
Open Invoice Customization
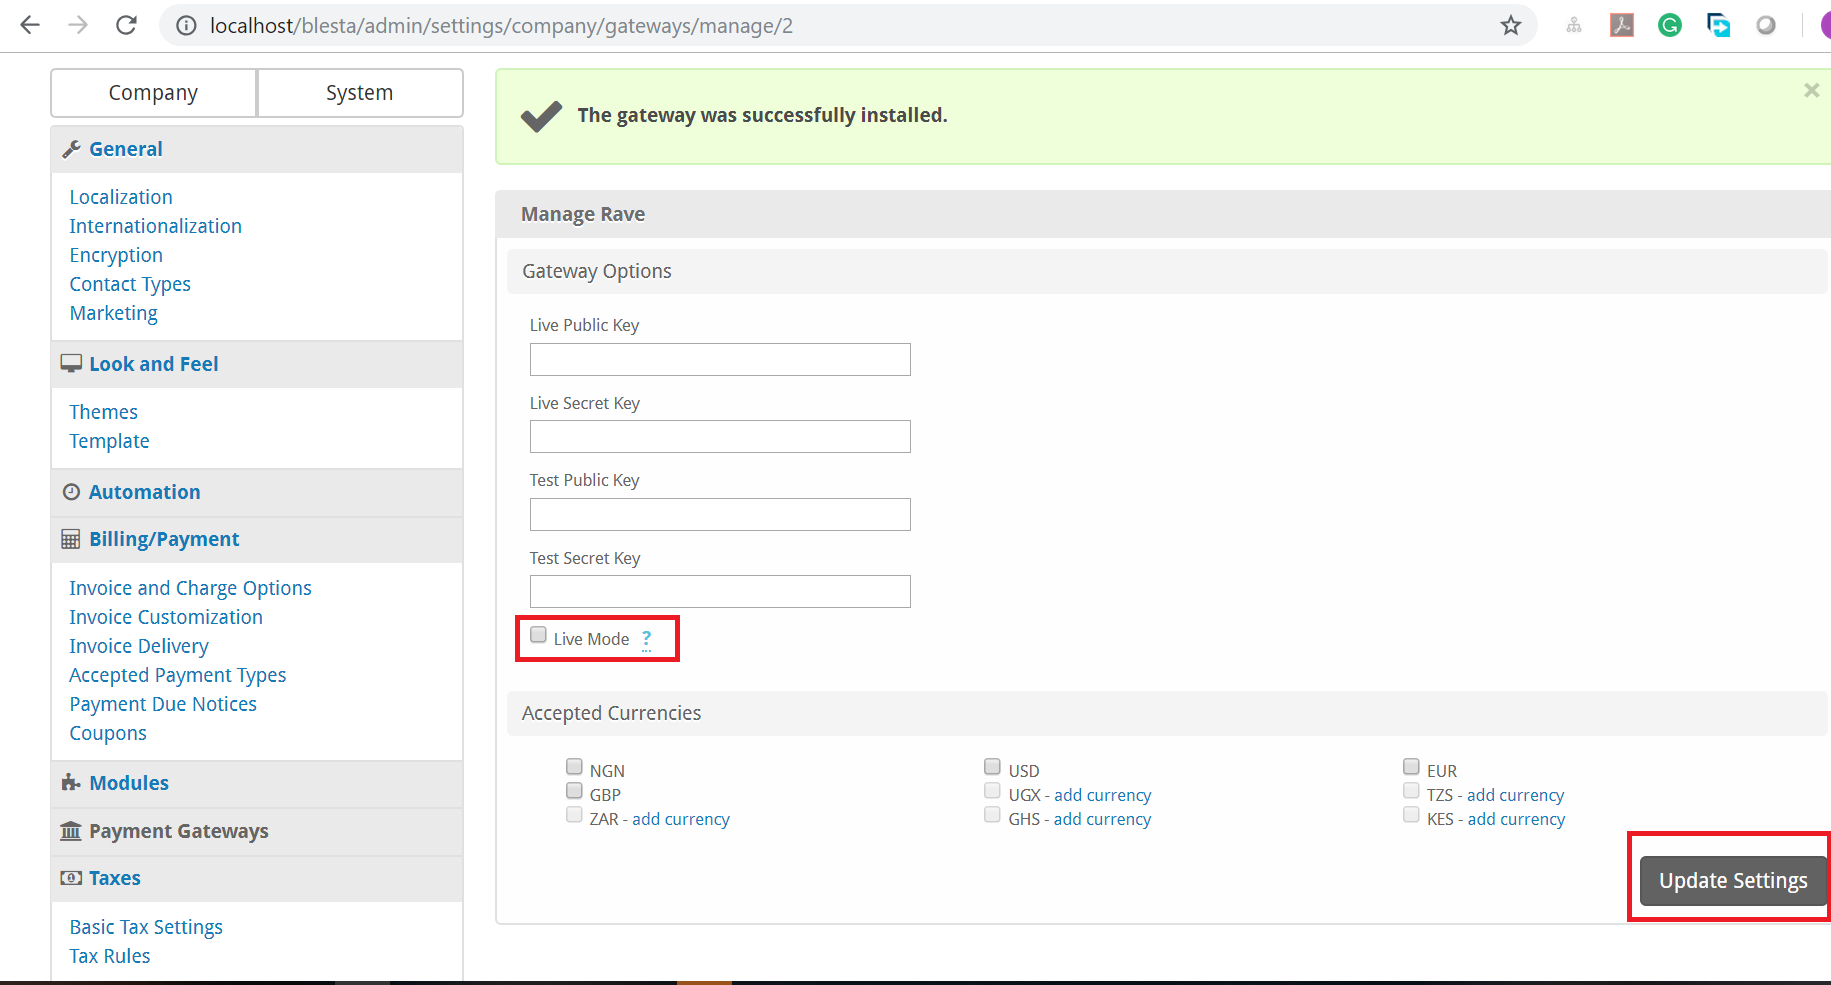166,617
